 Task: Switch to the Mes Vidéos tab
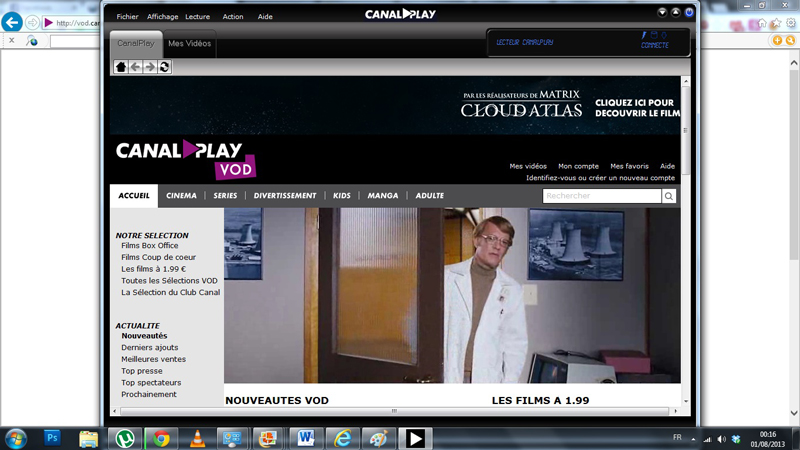(x=189, y=44)
